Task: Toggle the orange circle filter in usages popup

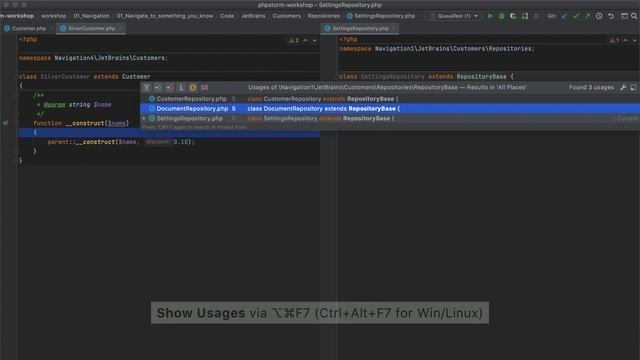Action: 193,87
